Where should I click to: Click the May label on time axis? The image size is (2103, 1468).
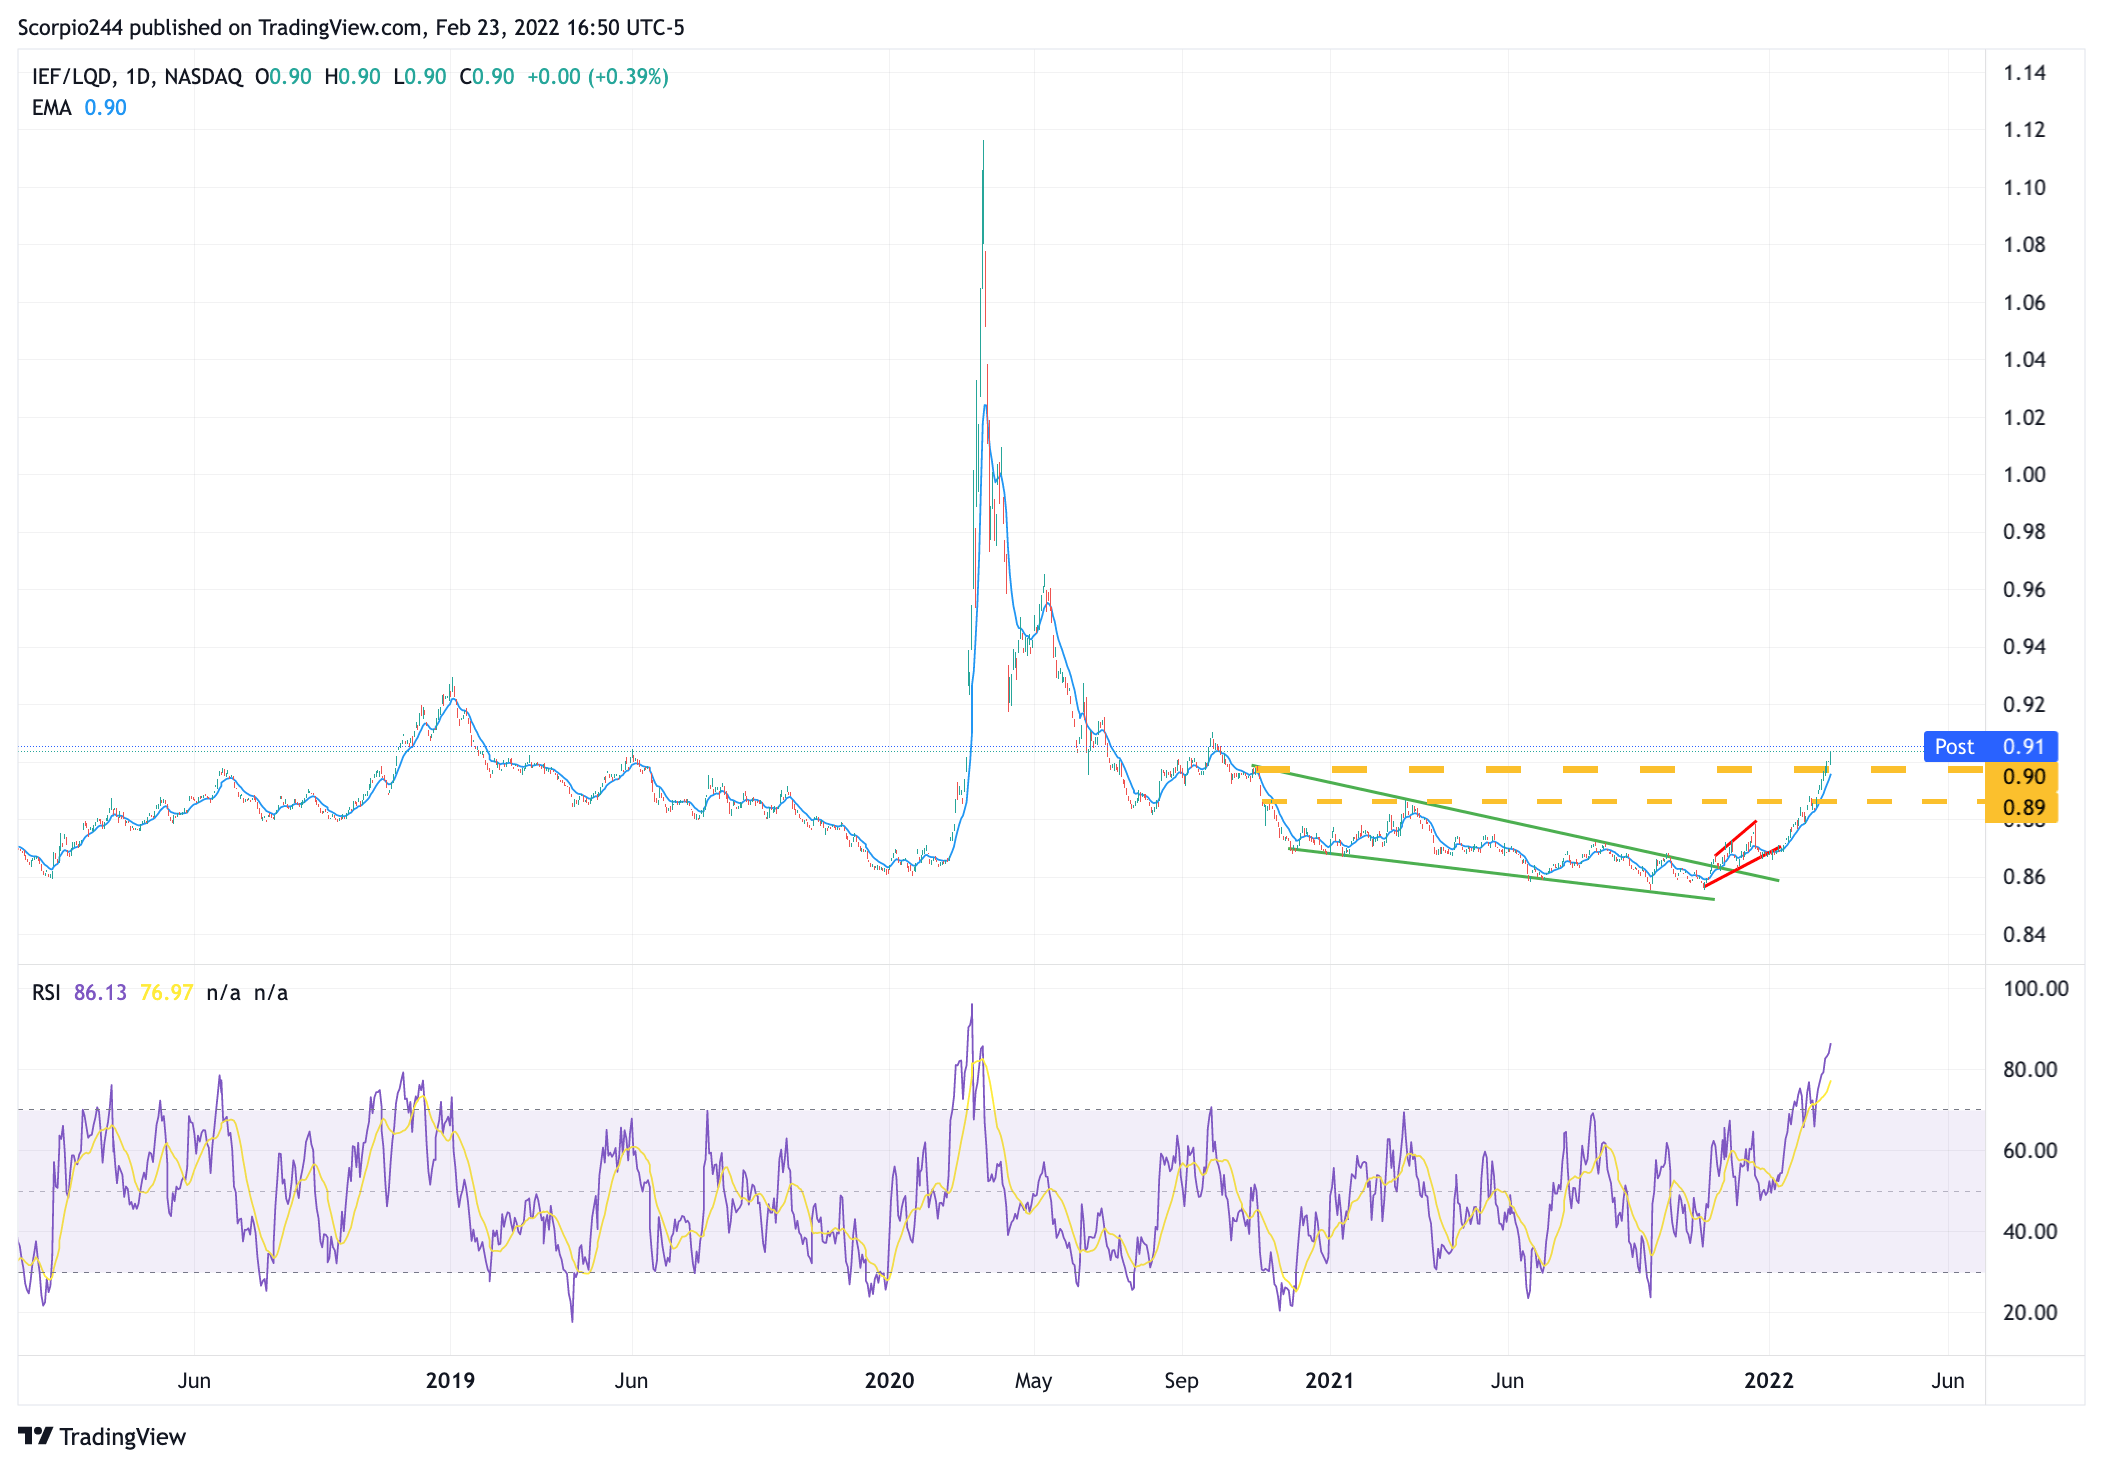pos(1033,1380)
